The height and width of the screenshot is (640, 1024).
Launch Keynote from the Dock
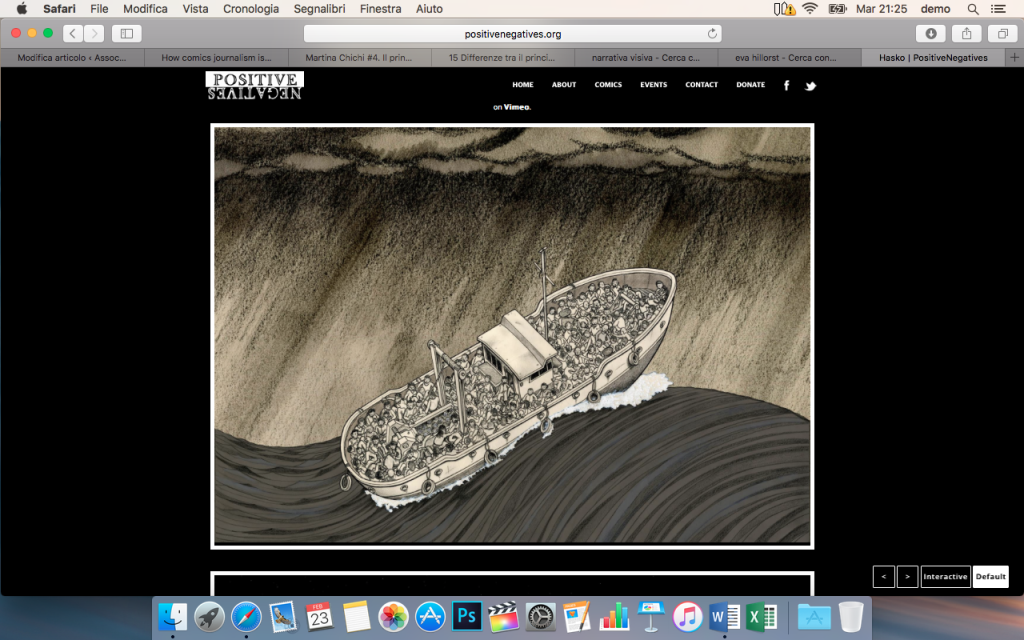[x=650, y=616]
